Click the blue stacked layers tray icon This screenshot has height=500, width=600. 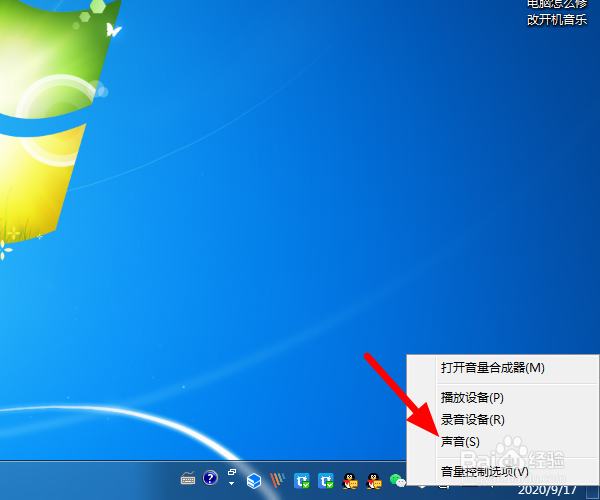point(253,481)
